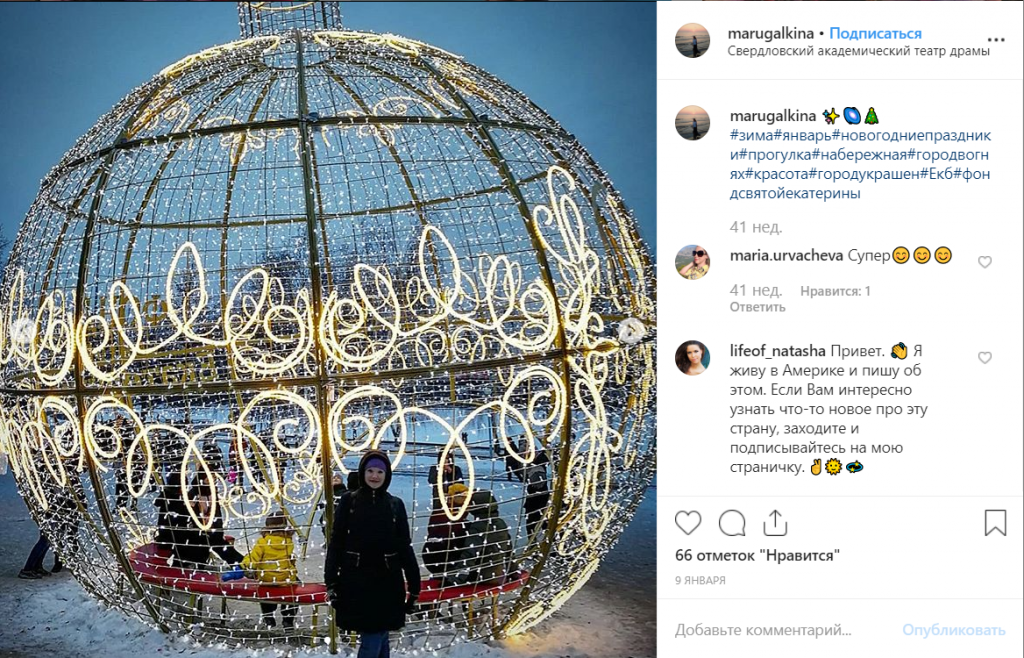This screenshot has height=658, width=1024.
Task: Like maria.urvacheva's comment
Action: click(985, 262)
